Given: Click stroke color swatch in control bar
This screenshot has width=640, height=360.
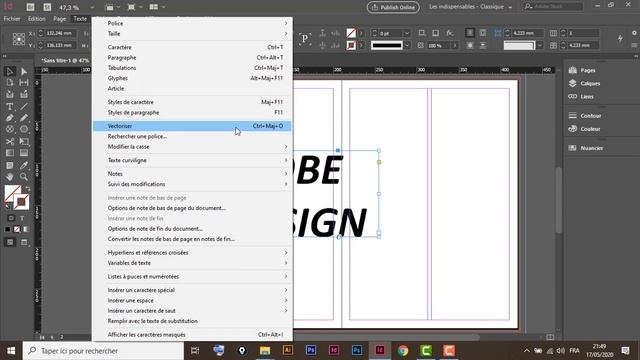Looking at the screenshot, I should (351, 45).
